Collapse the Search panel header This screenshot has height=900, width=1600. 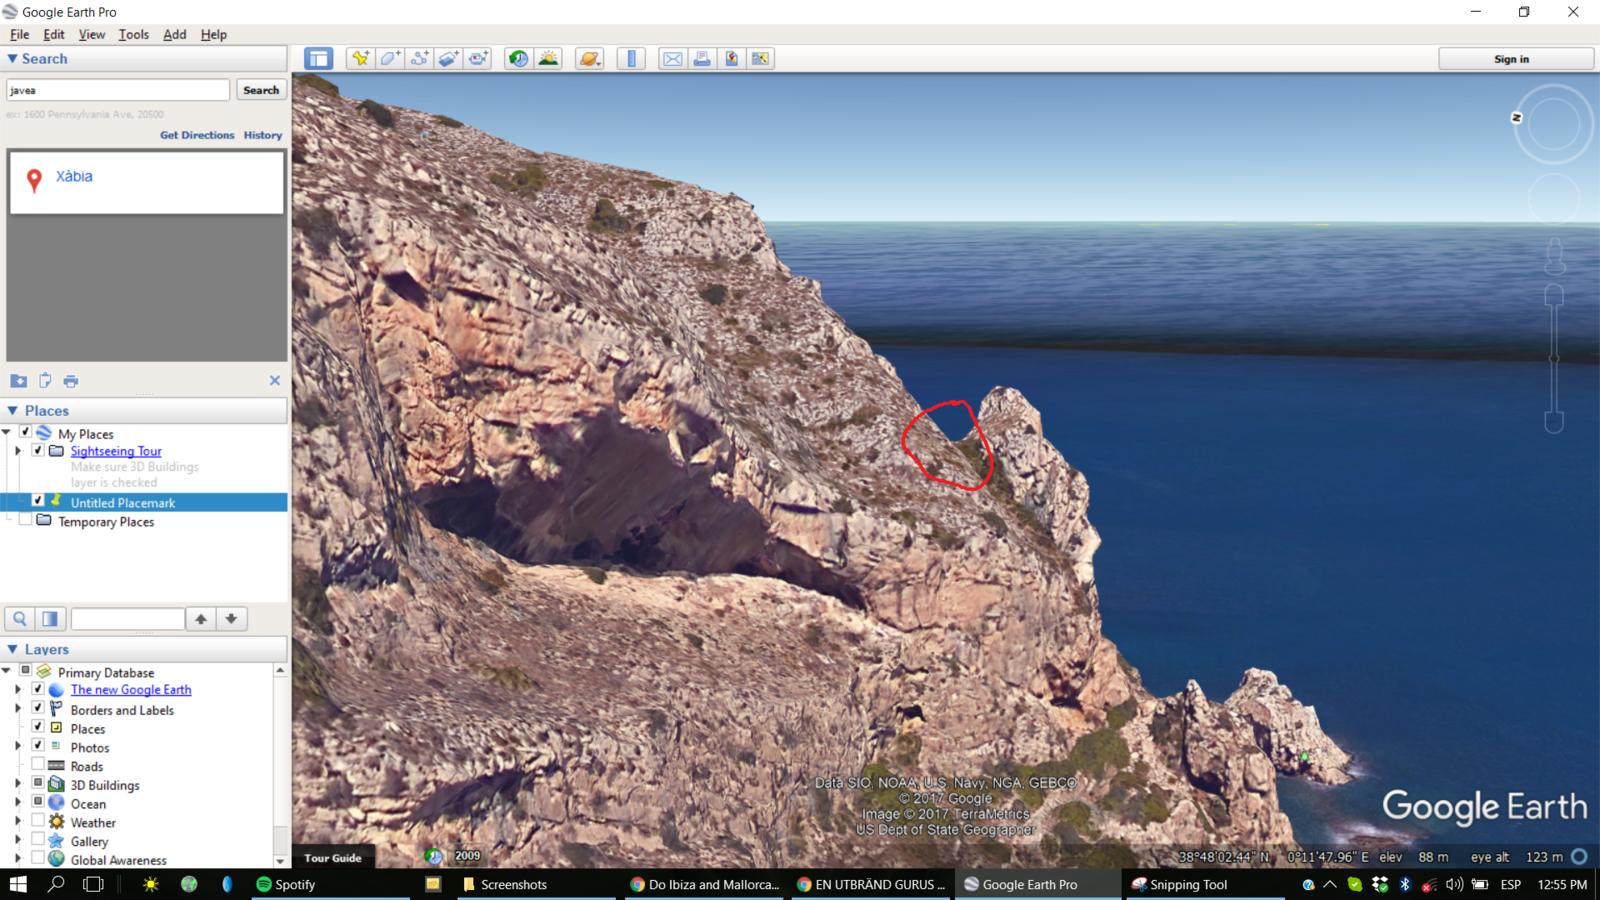click(13, 59)
